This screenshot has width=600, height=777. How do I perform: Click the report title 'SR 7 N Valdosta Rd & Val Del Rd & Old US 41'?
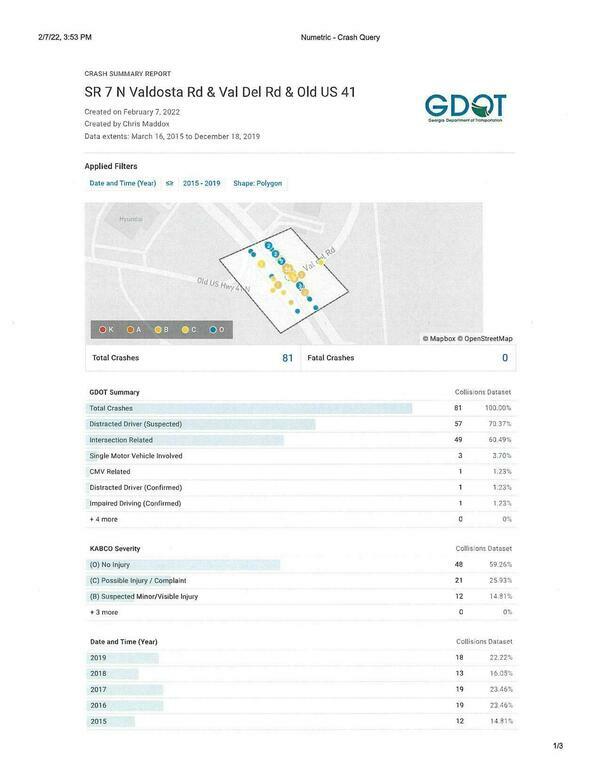point(220,92)
